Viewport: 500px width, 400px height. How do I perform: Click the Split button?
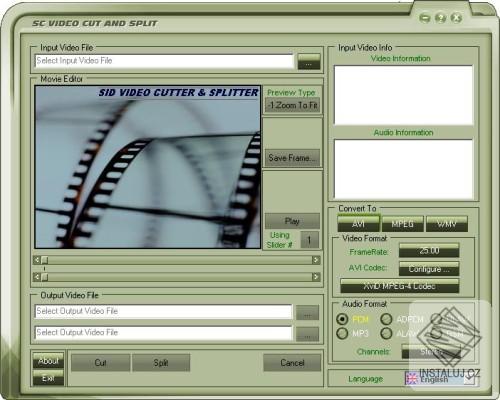(x=161, y=363)
